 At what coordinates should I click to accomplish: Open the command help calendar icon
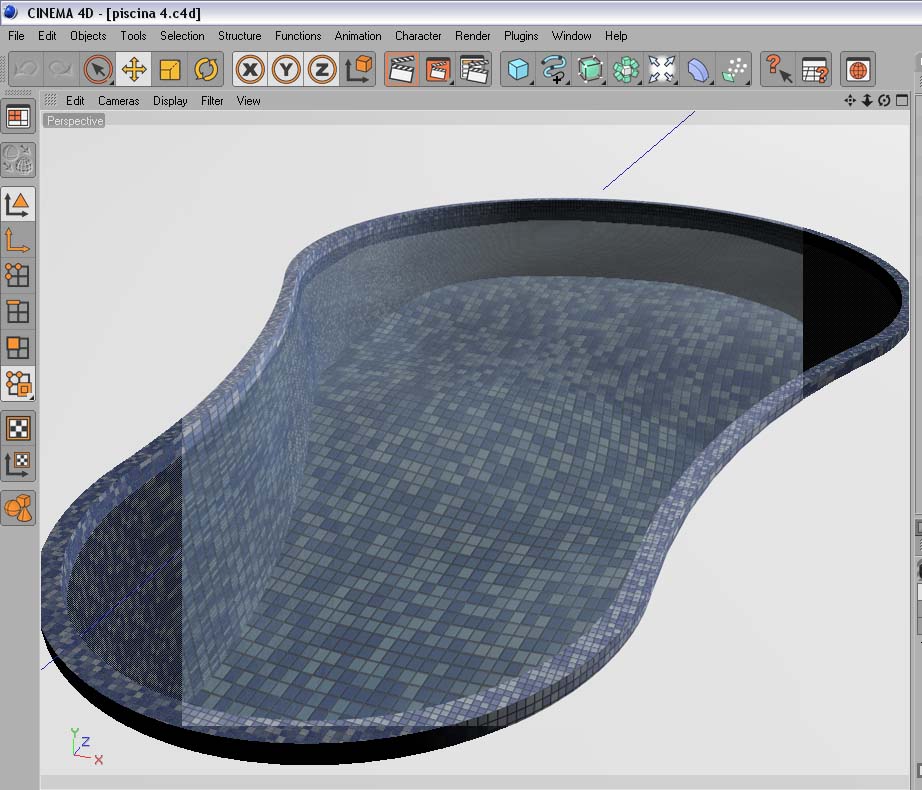pyautogui.click(x=814, y=70)
